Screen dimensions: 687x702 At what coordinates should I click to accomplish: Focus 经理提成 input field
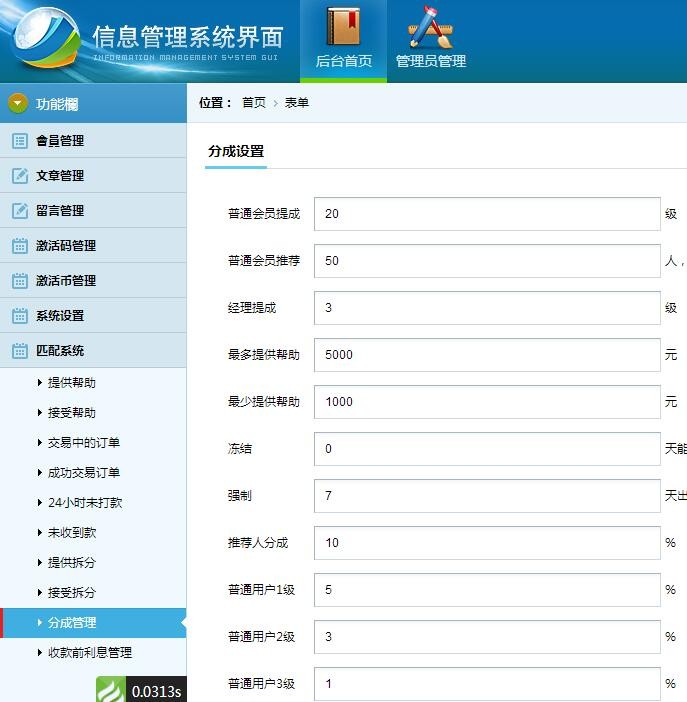[487, 308]
